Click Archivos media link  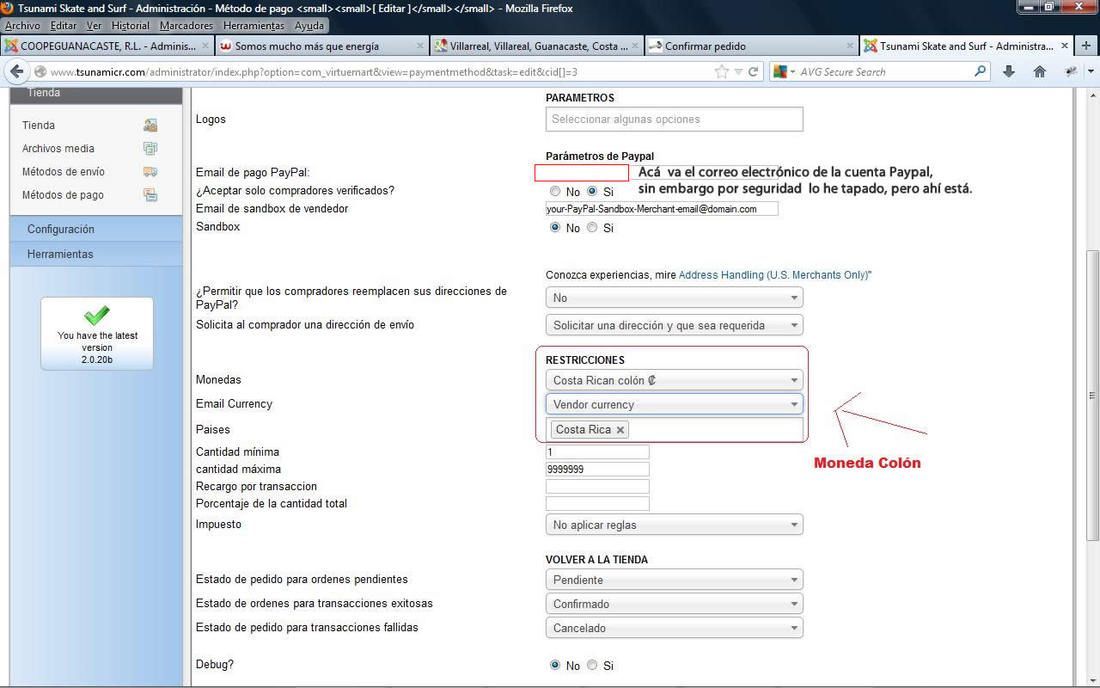[x=58, y=148]
